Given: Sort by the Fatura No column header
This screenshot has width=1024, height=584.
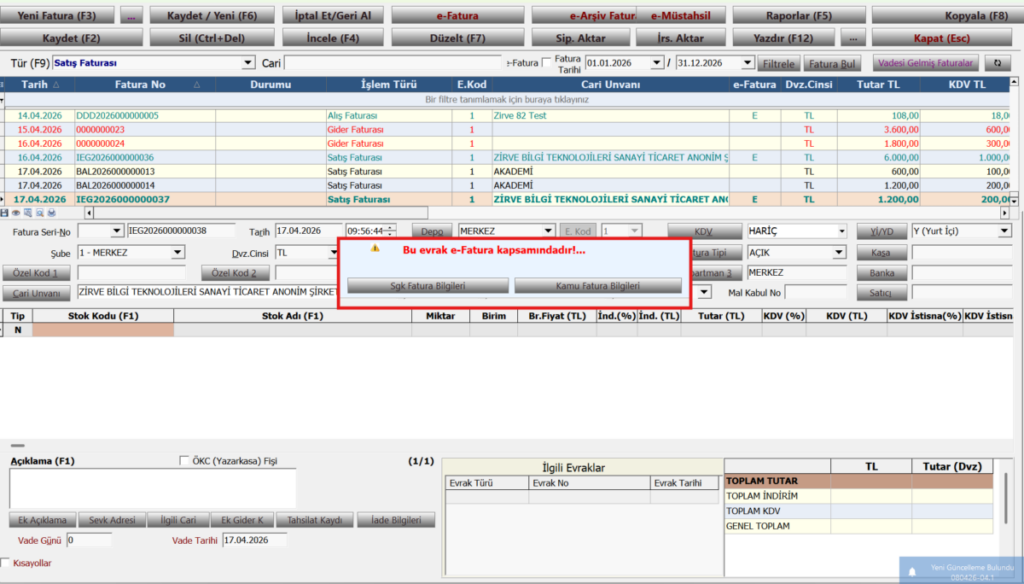Looking at the screenshot, I should [x=145, y=84].
